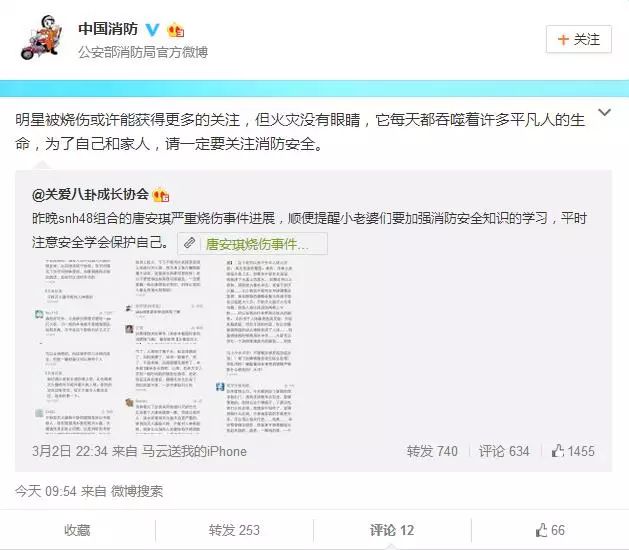Image resolution: width=629 pixels, height=550 pixels.
Task: Like this post with 66 likes
Action: tap(550, 530)
